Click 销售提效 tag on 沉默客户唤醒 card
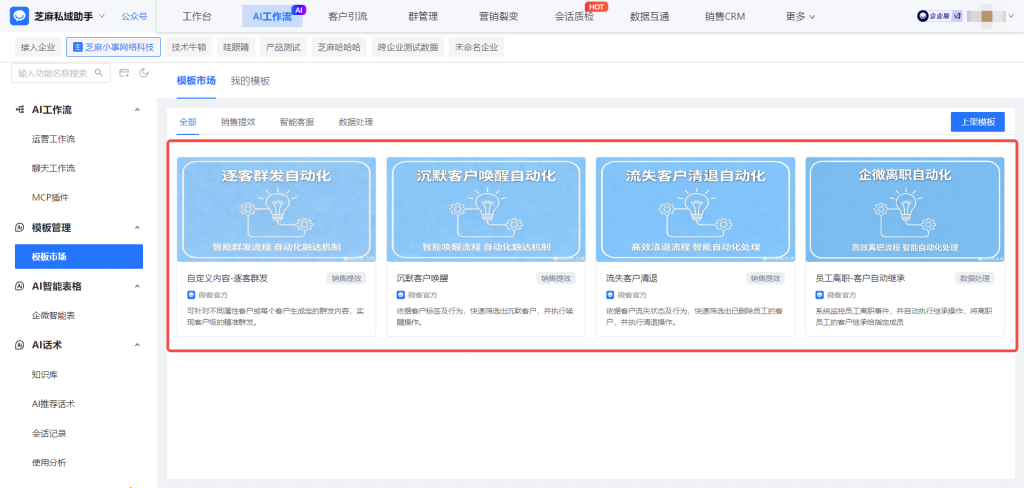Image resolution: width=1024 pixels, height=488 pixels. coord(556,278)
